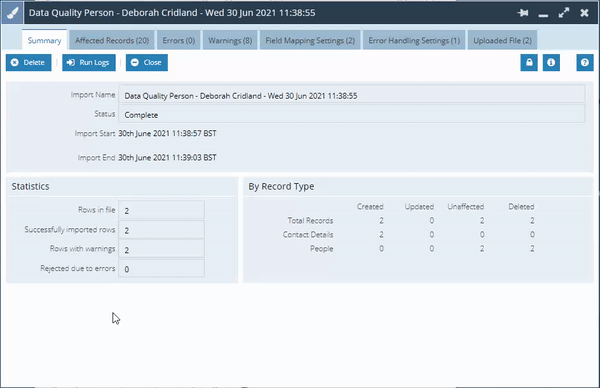The height and width of the screenshot is (388, 600).
Task: Select Import End value 30th June 2021 11:39:03 BST
Action: coord(167,158)
